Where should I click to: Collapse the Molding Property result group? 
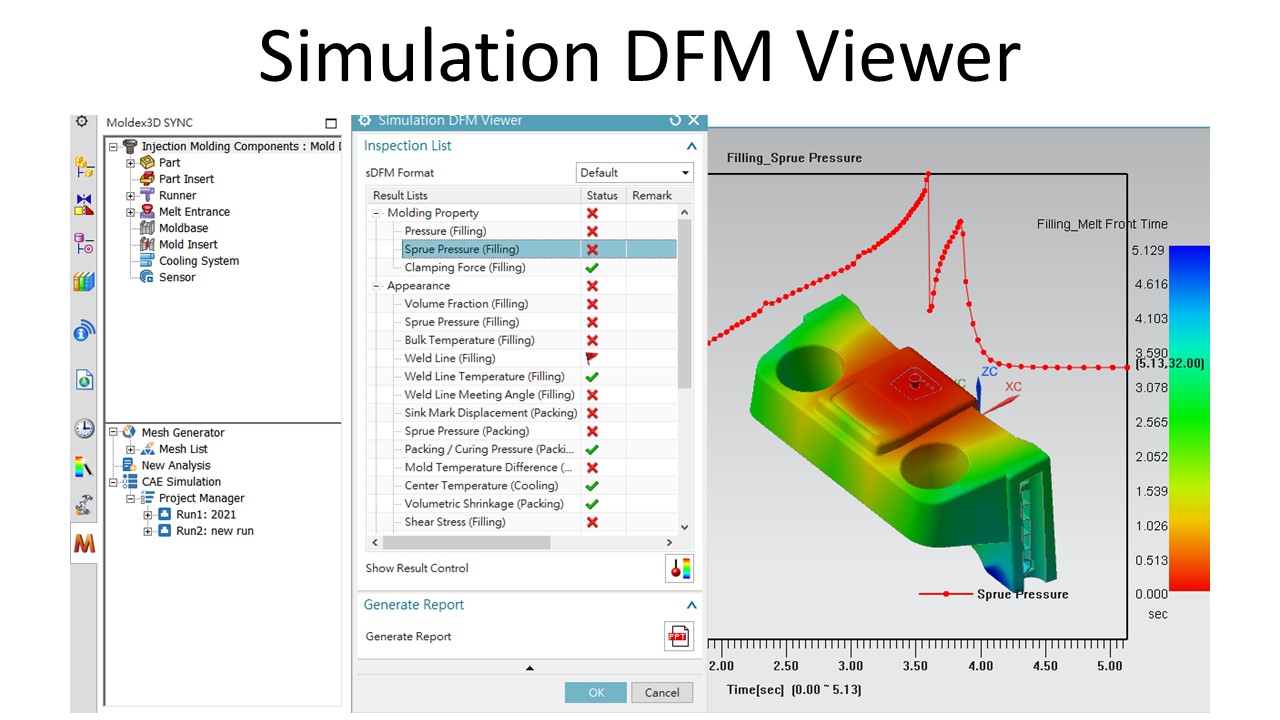377,213
